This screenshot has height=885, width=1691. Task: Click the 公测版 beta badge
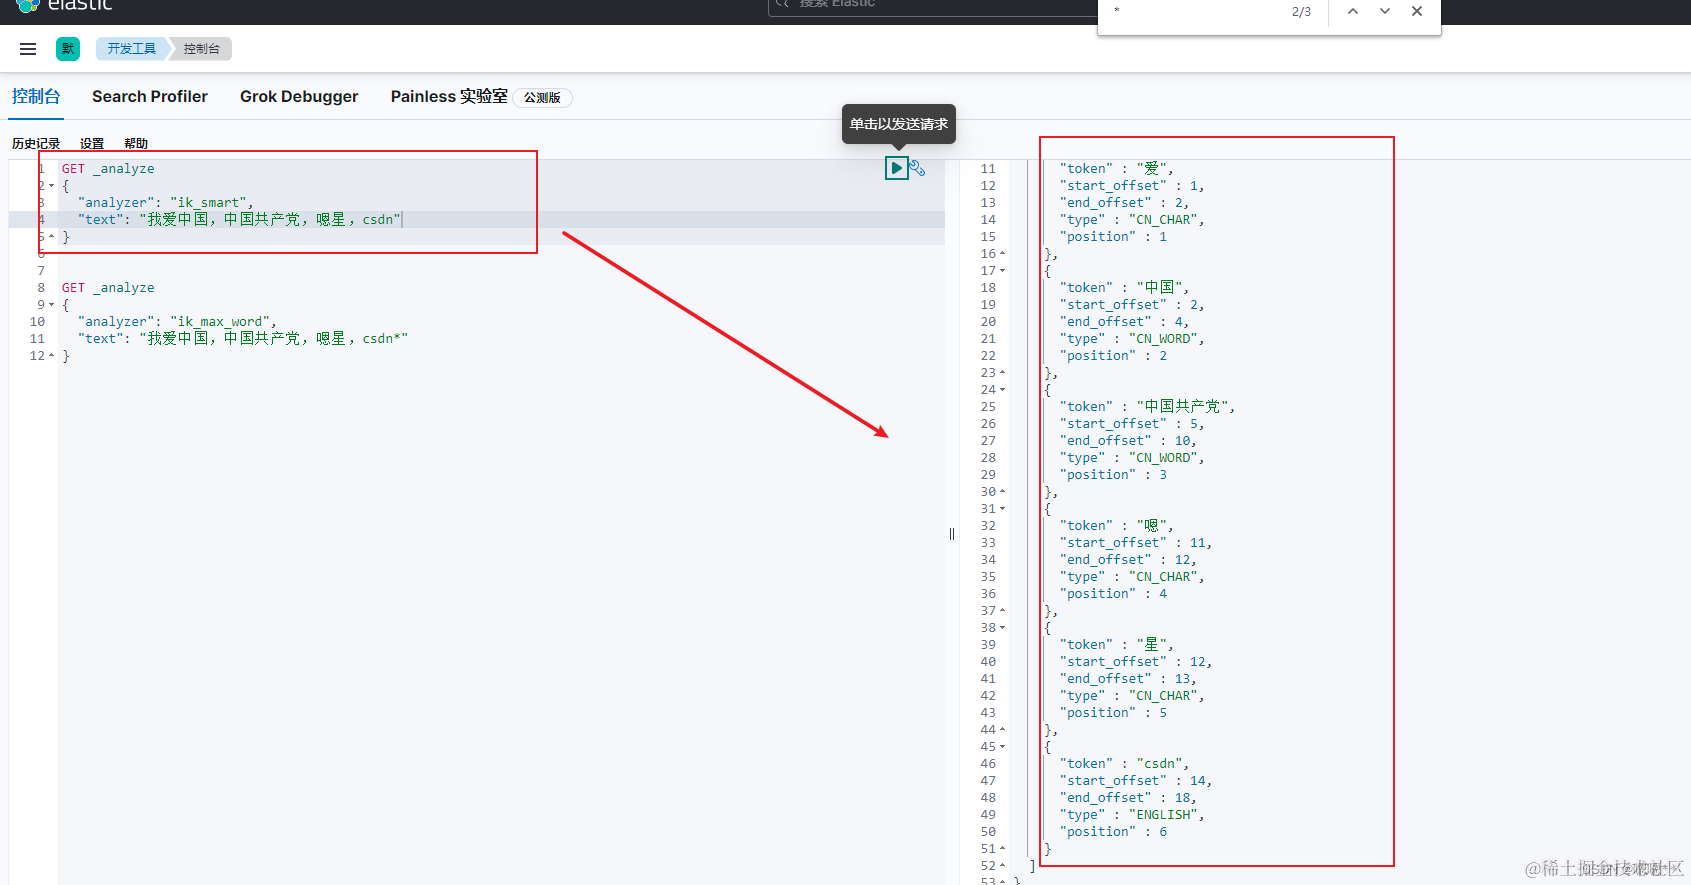542,98
